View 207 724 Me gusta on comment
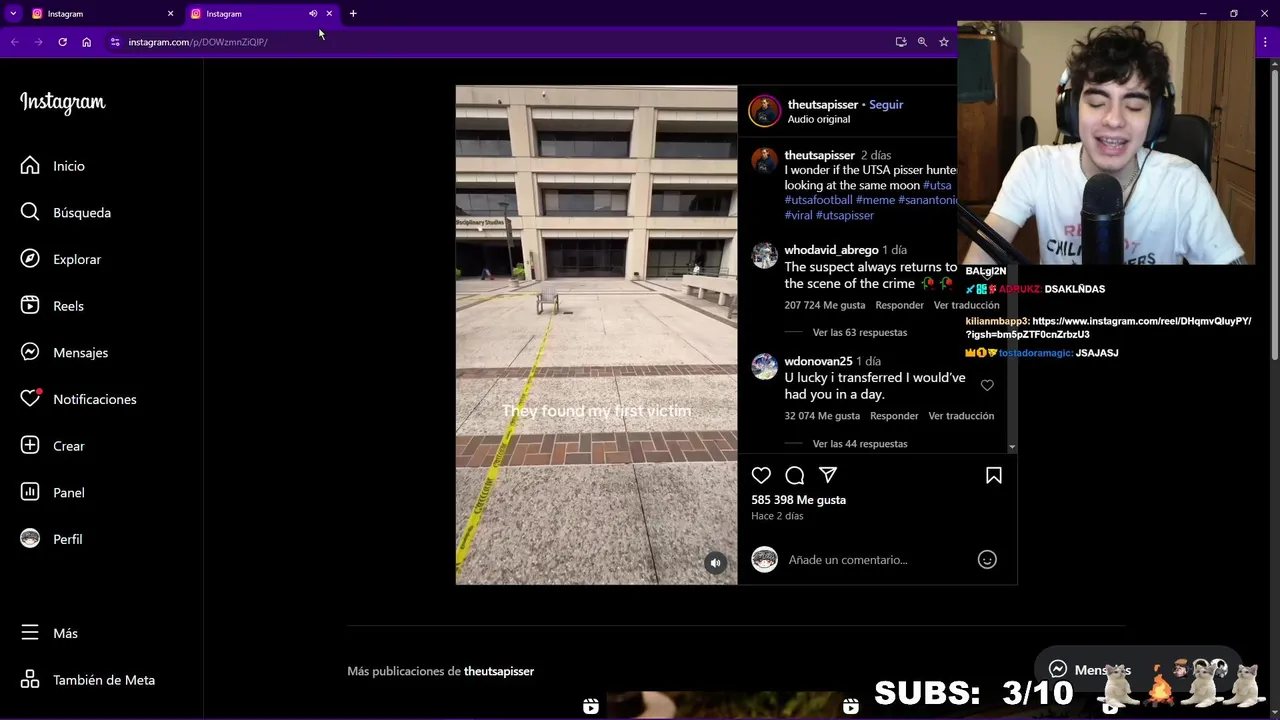Viewport: 1280px width, 720px height. click(x=824, y=305)
